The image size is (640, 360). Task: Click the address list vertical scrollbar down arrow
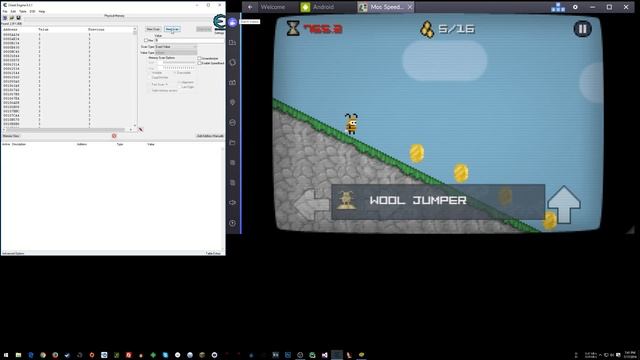coord(135,125)
